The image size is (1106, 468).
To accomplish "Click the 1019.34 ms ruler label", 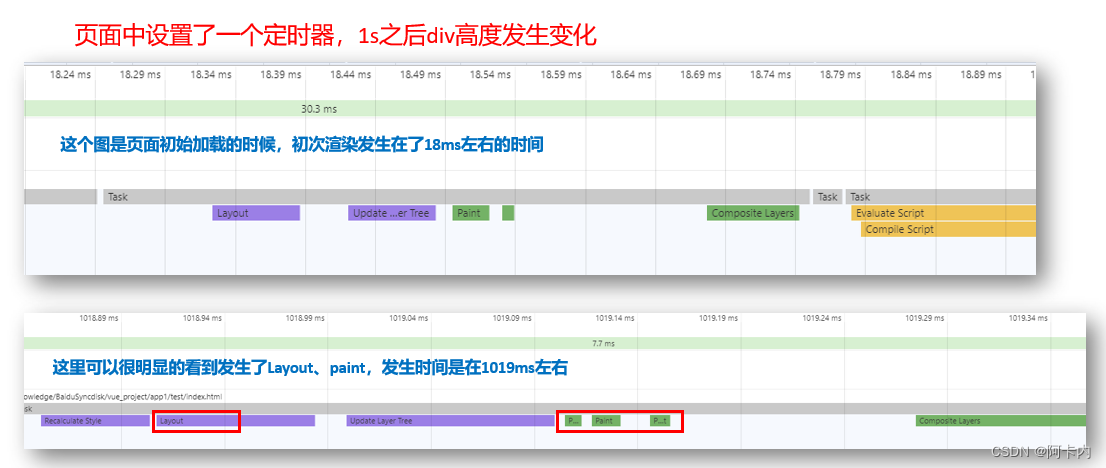I will (1028, 318).
